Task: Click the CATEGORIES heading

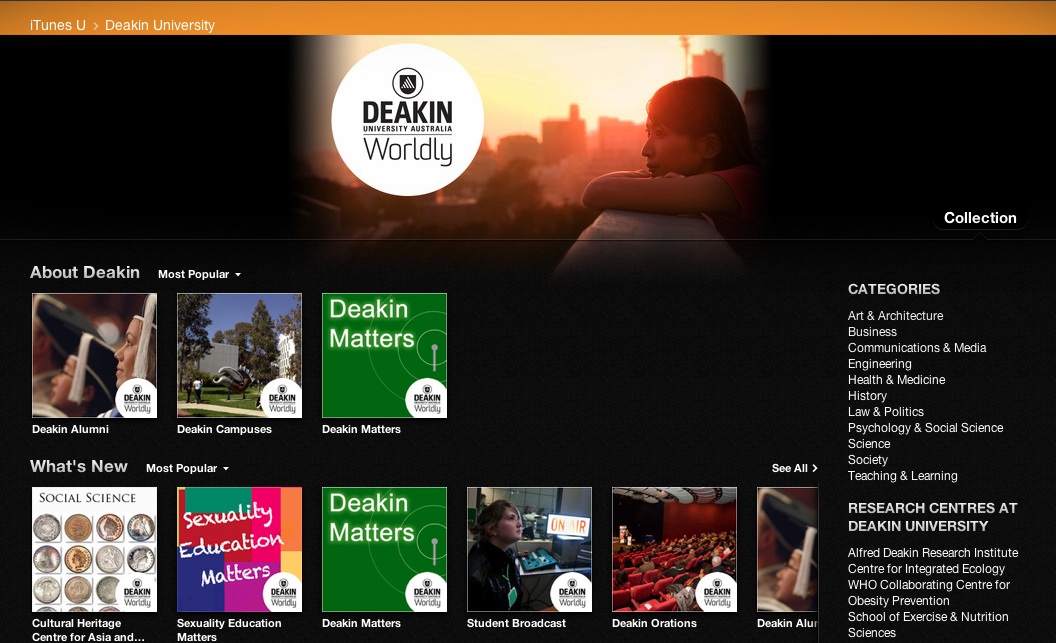Action: (894, 289)
